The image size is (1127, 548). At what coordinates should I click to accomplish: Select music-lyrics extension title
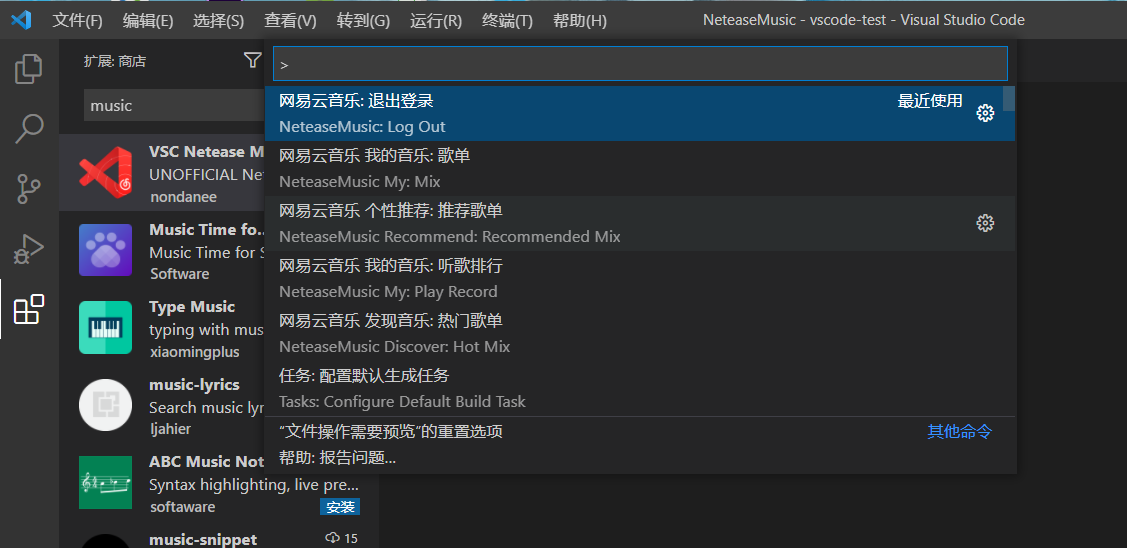pos(194,385)
